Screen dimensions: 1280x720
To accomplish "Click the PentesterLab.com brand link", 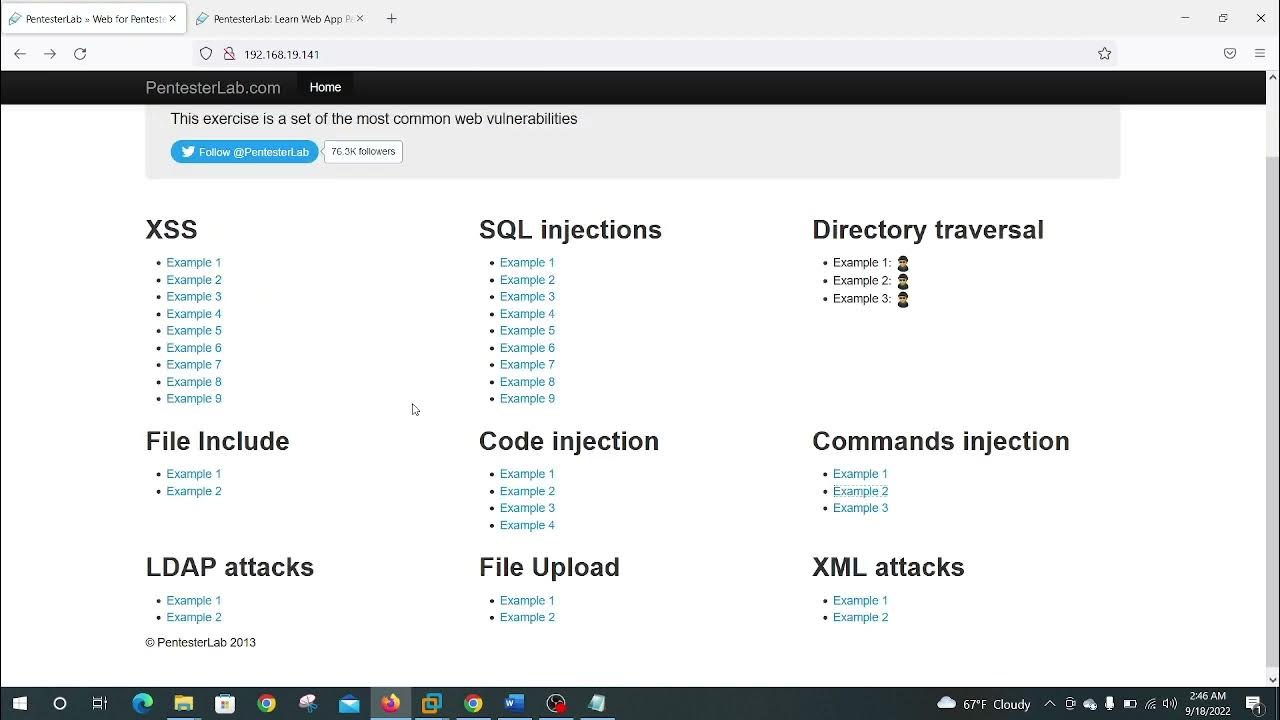I will pyautogui.click(x=213, y=88).
